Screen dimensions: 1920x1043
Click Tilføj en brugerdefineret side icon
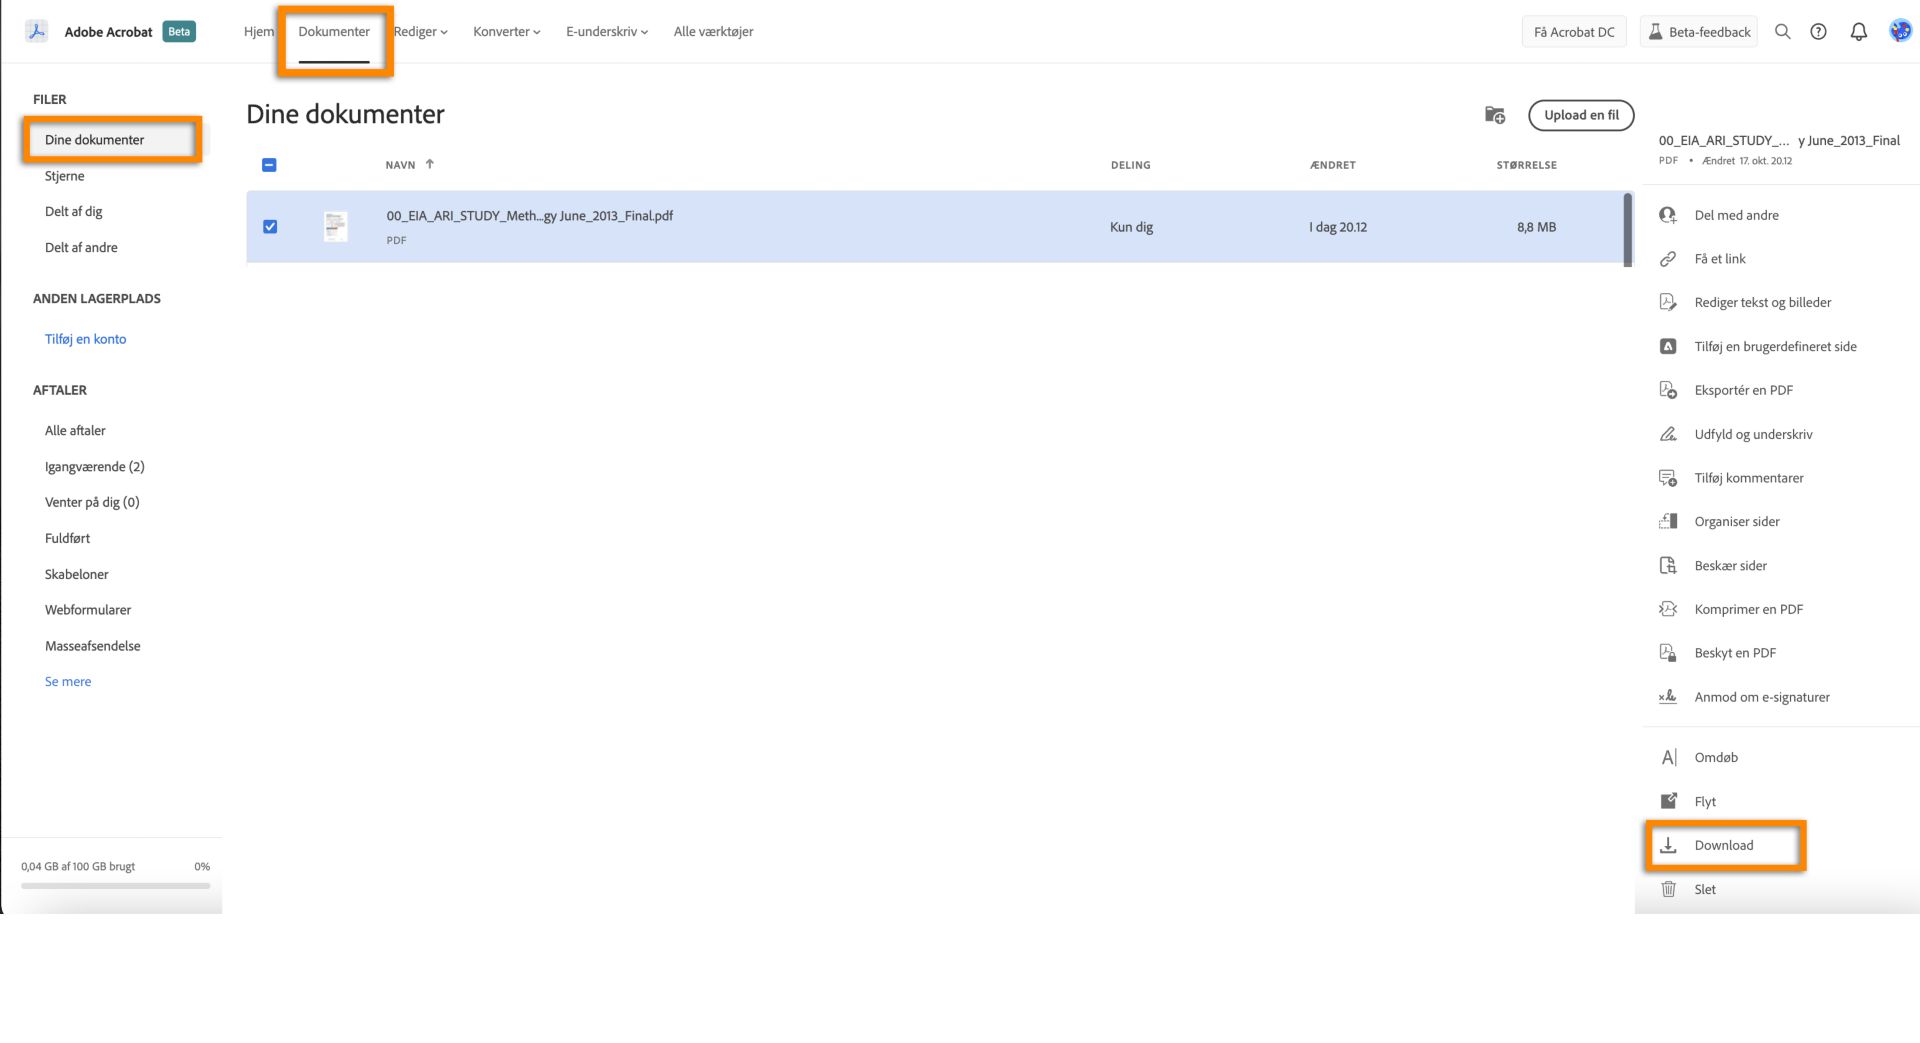[x=1668, y=346]
